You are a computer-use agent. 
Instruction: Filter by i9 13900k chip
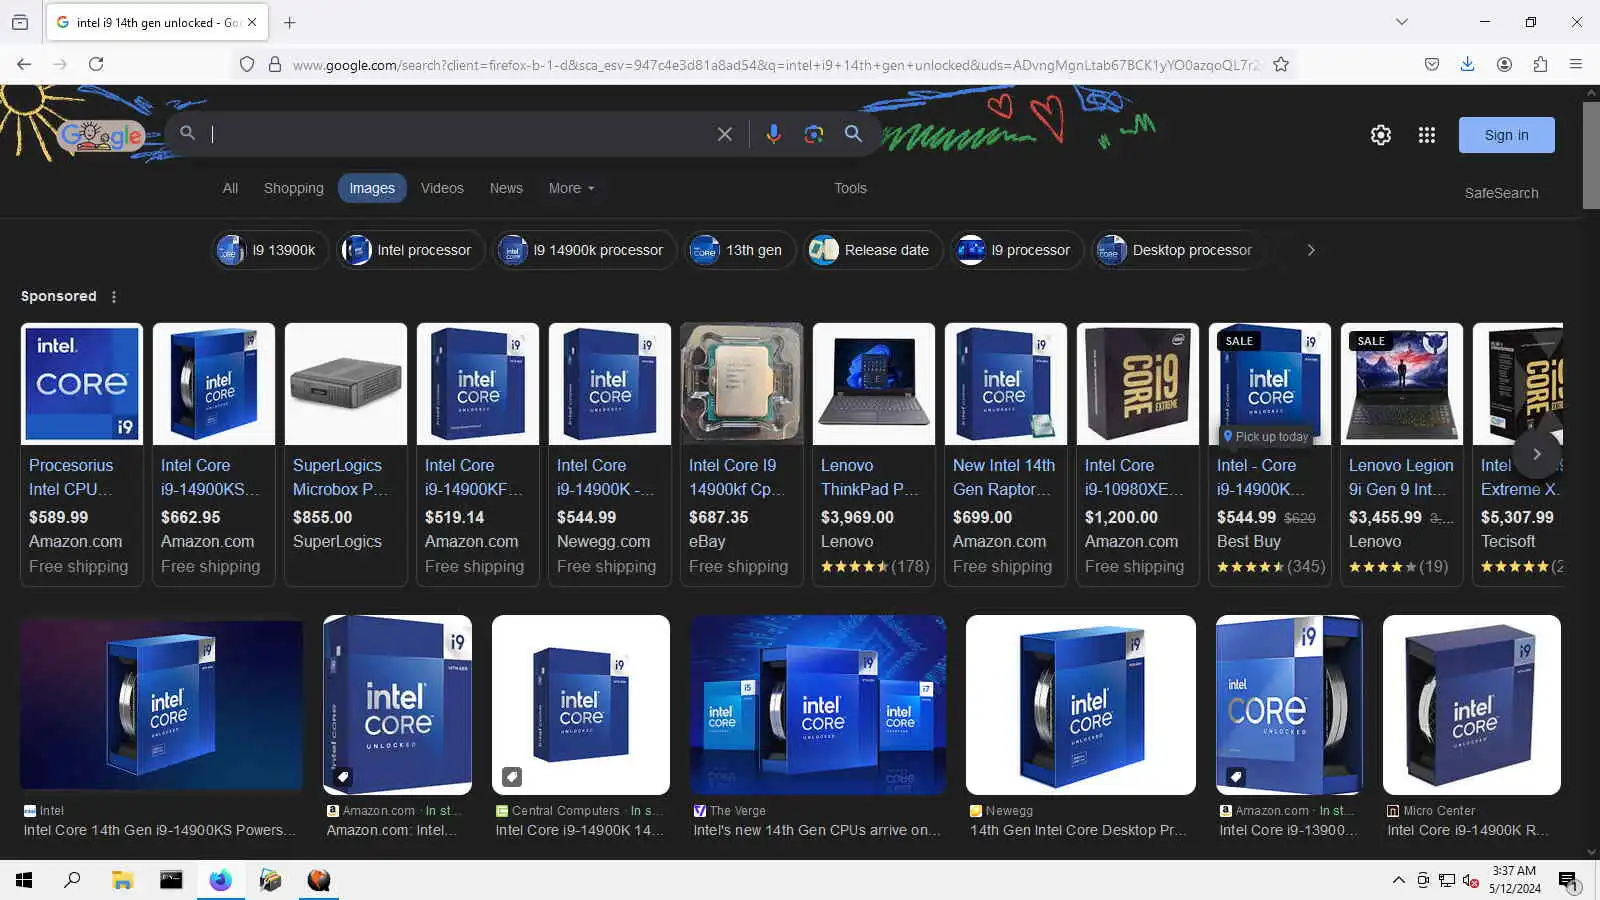click(270, 250)
